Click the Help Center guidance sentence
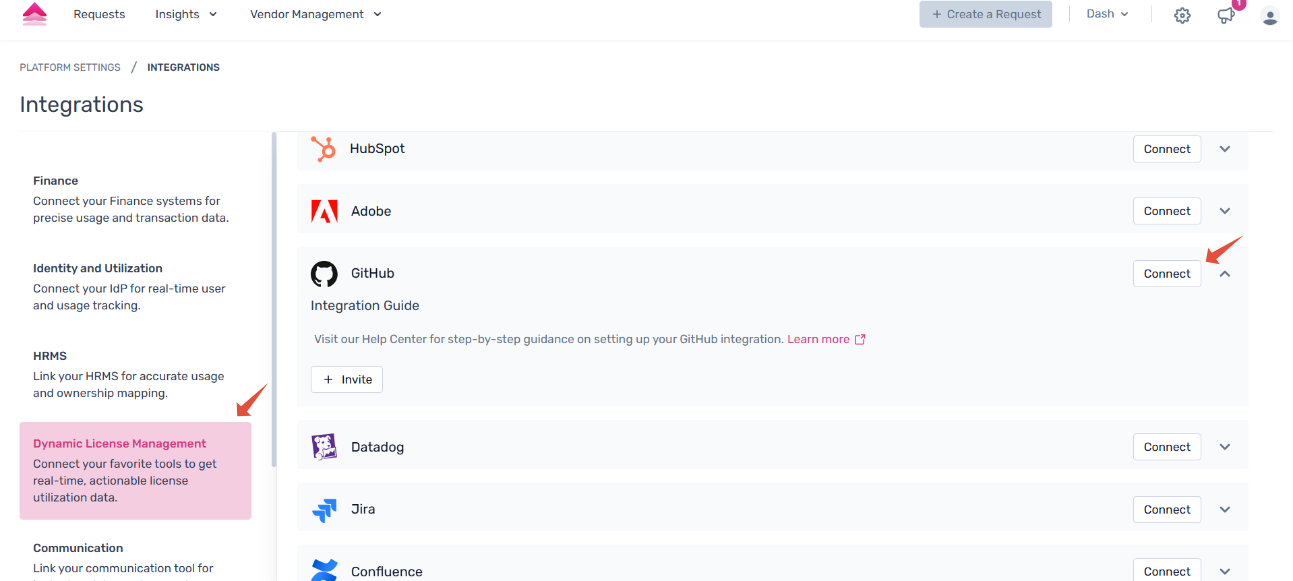The height and width of the screenshot is (581, 1293). [548, 339]
